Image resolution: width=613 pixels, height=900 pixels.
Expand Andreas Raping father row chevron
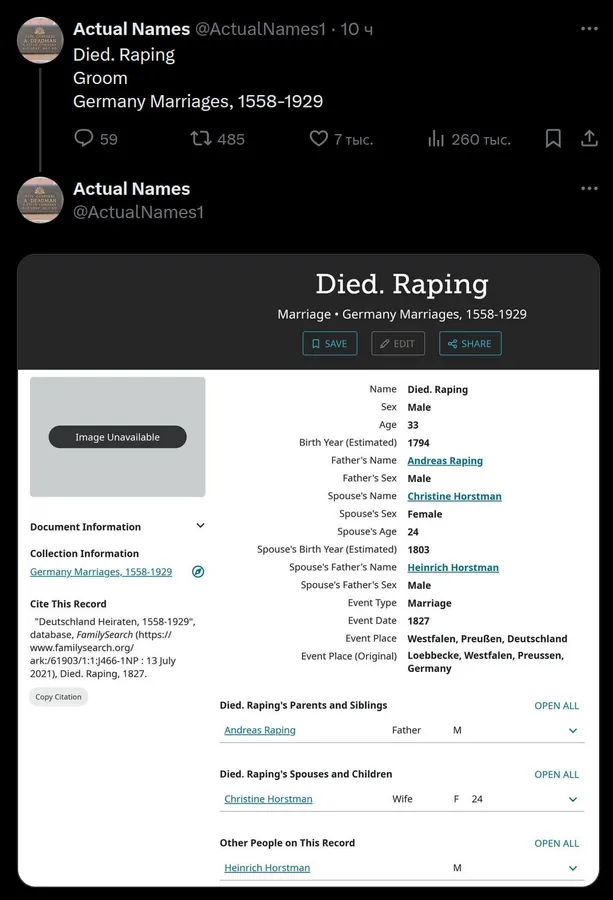[x=573, y=731]
